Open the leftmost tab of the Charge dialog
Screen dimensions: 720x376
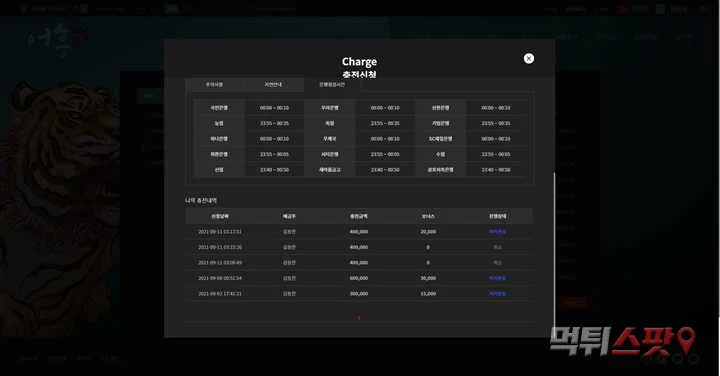[x=214, y=84]
